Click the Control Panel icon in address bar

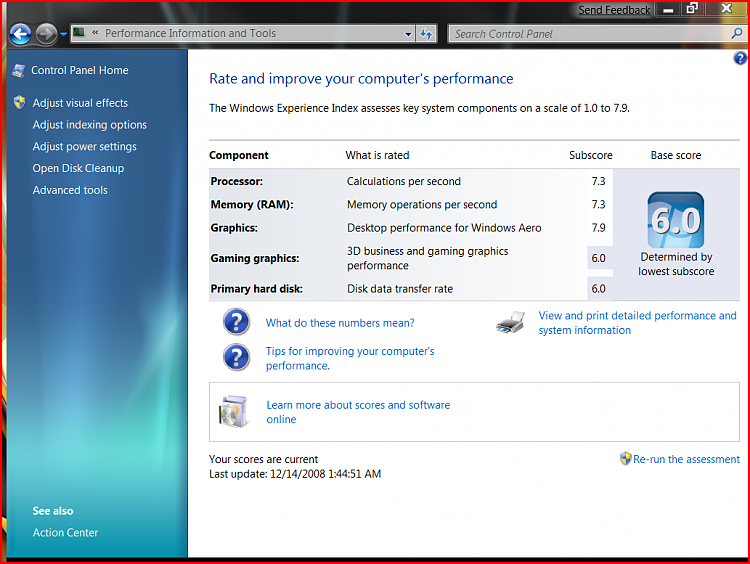pos(79,33)
